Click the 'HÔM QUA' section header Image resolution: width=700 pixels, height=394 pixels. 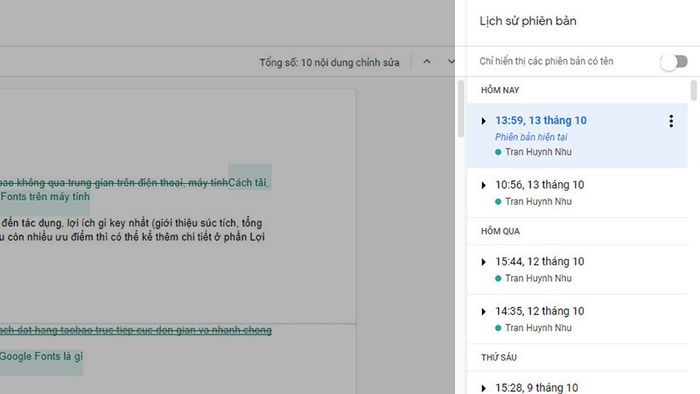(x=500, y=232)
